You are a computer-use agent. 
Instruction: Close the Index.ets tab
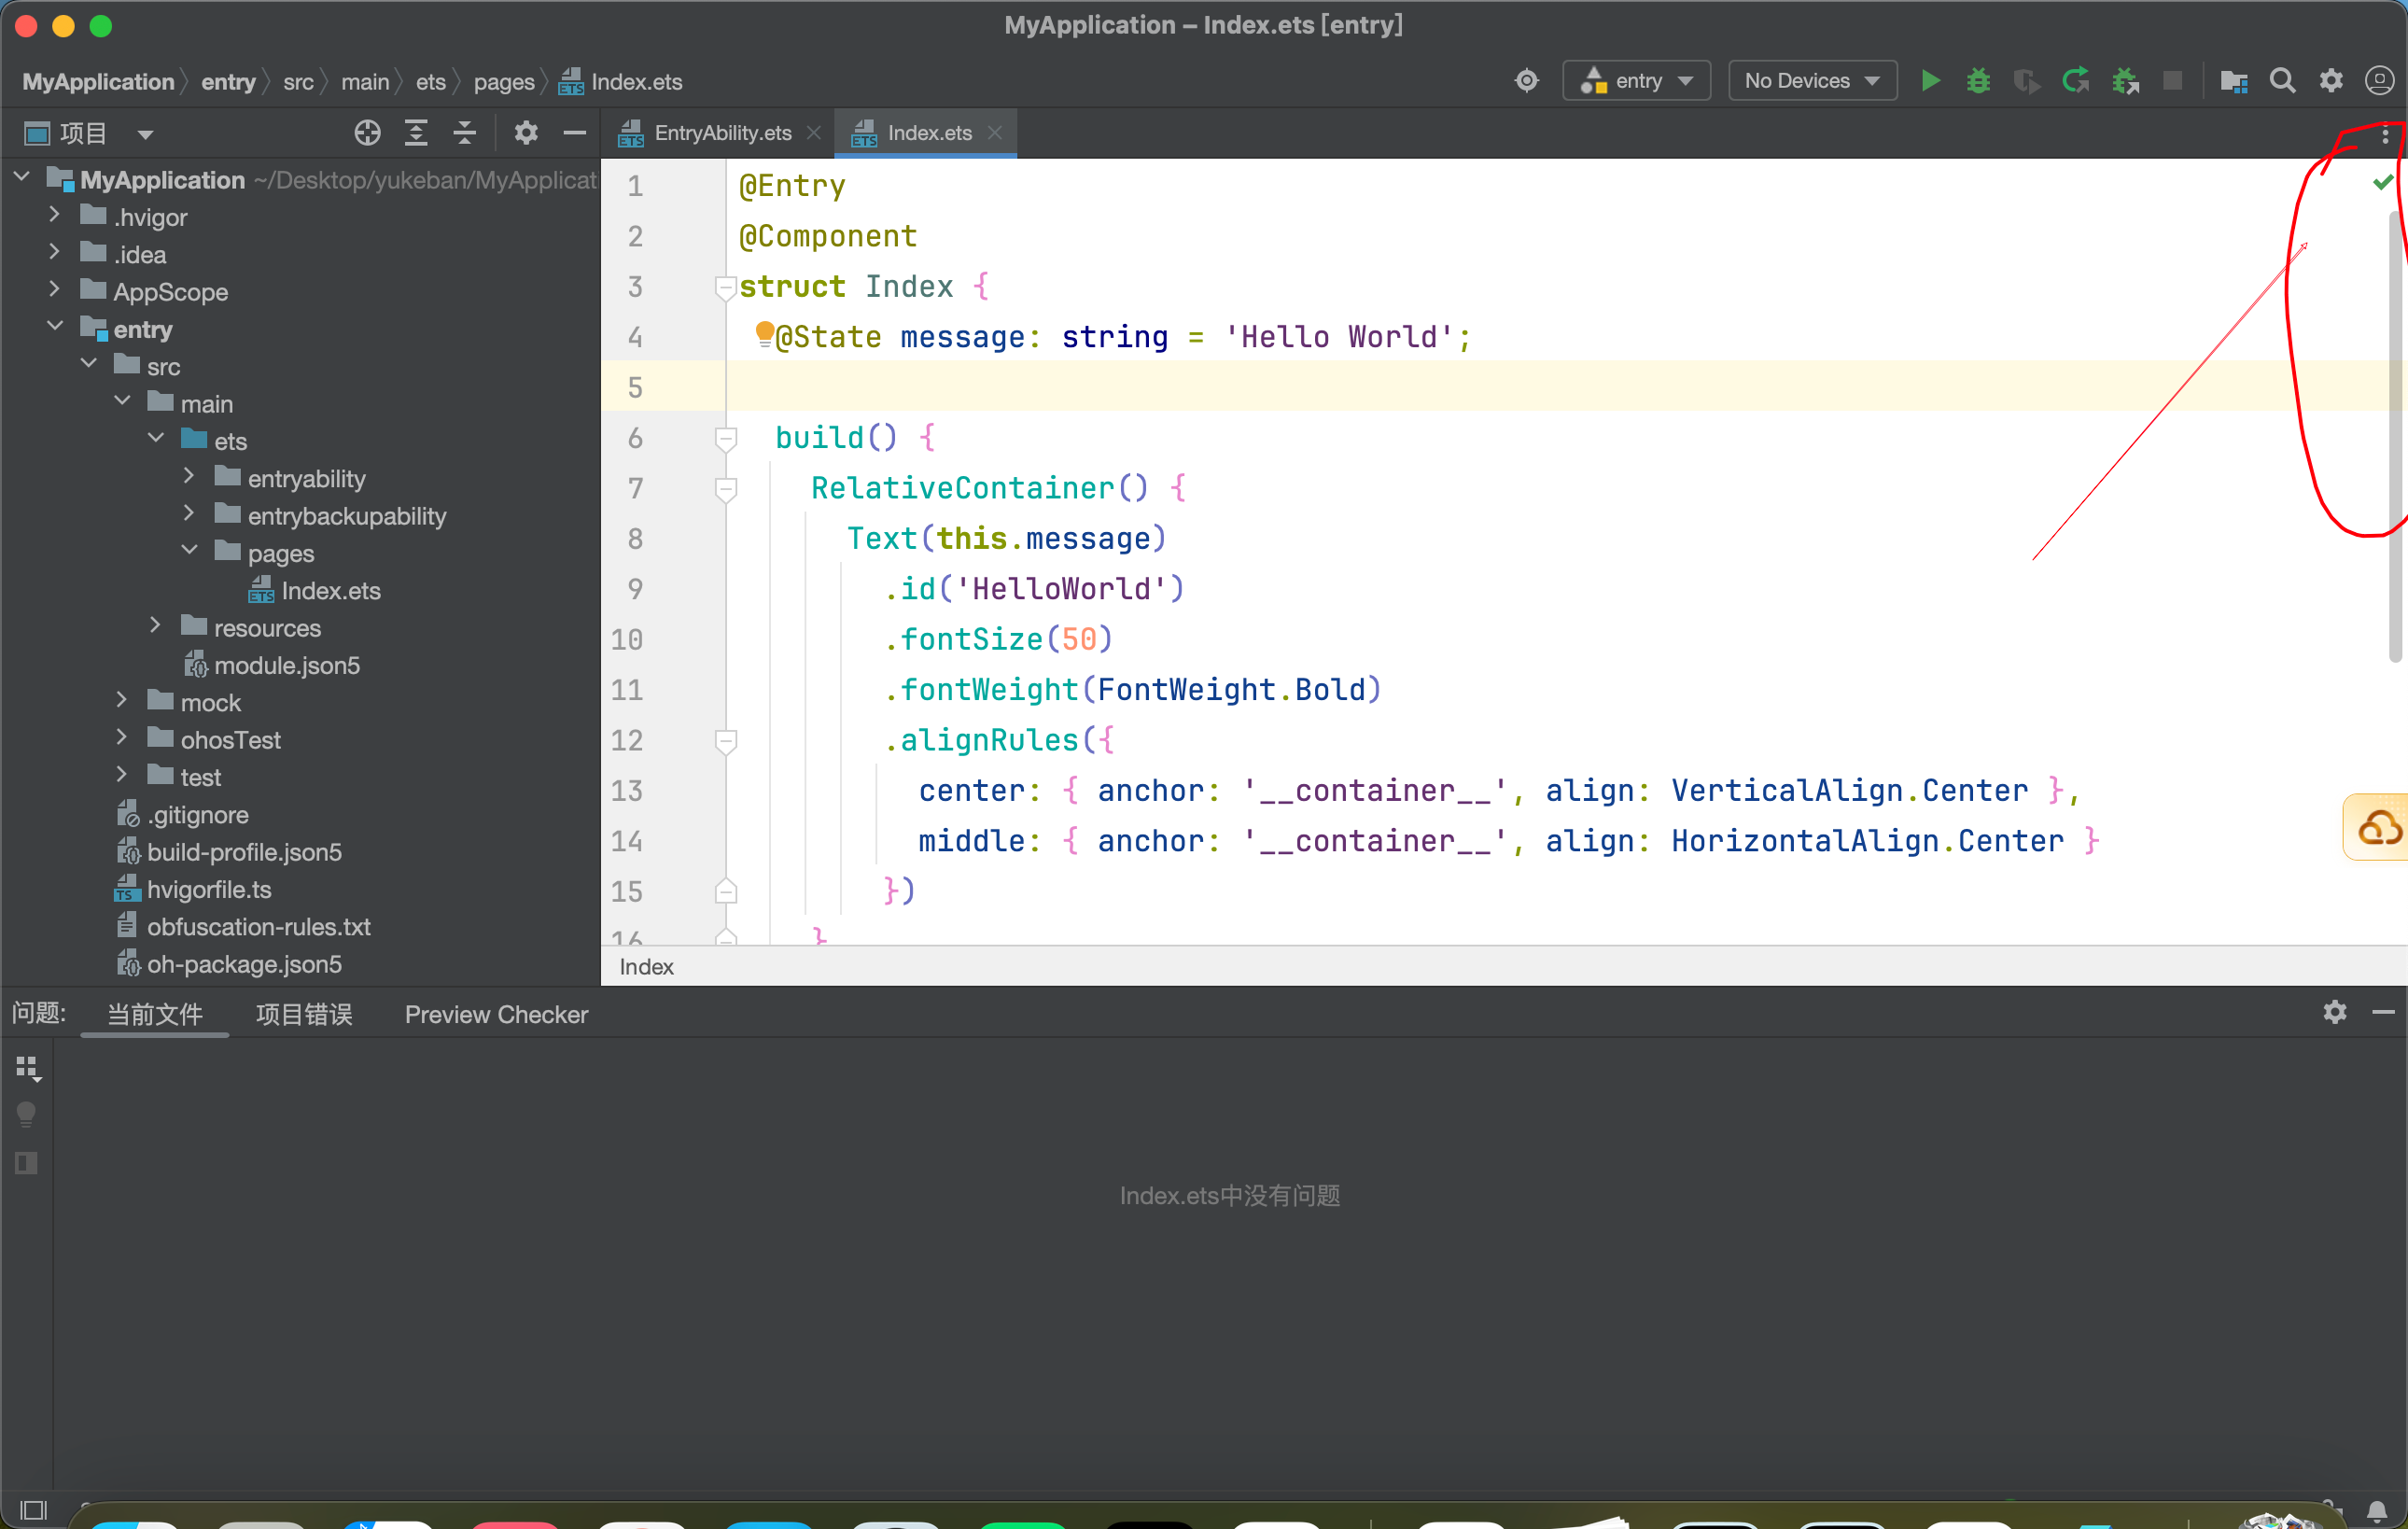pyautogui.click(x=995, y=133)
